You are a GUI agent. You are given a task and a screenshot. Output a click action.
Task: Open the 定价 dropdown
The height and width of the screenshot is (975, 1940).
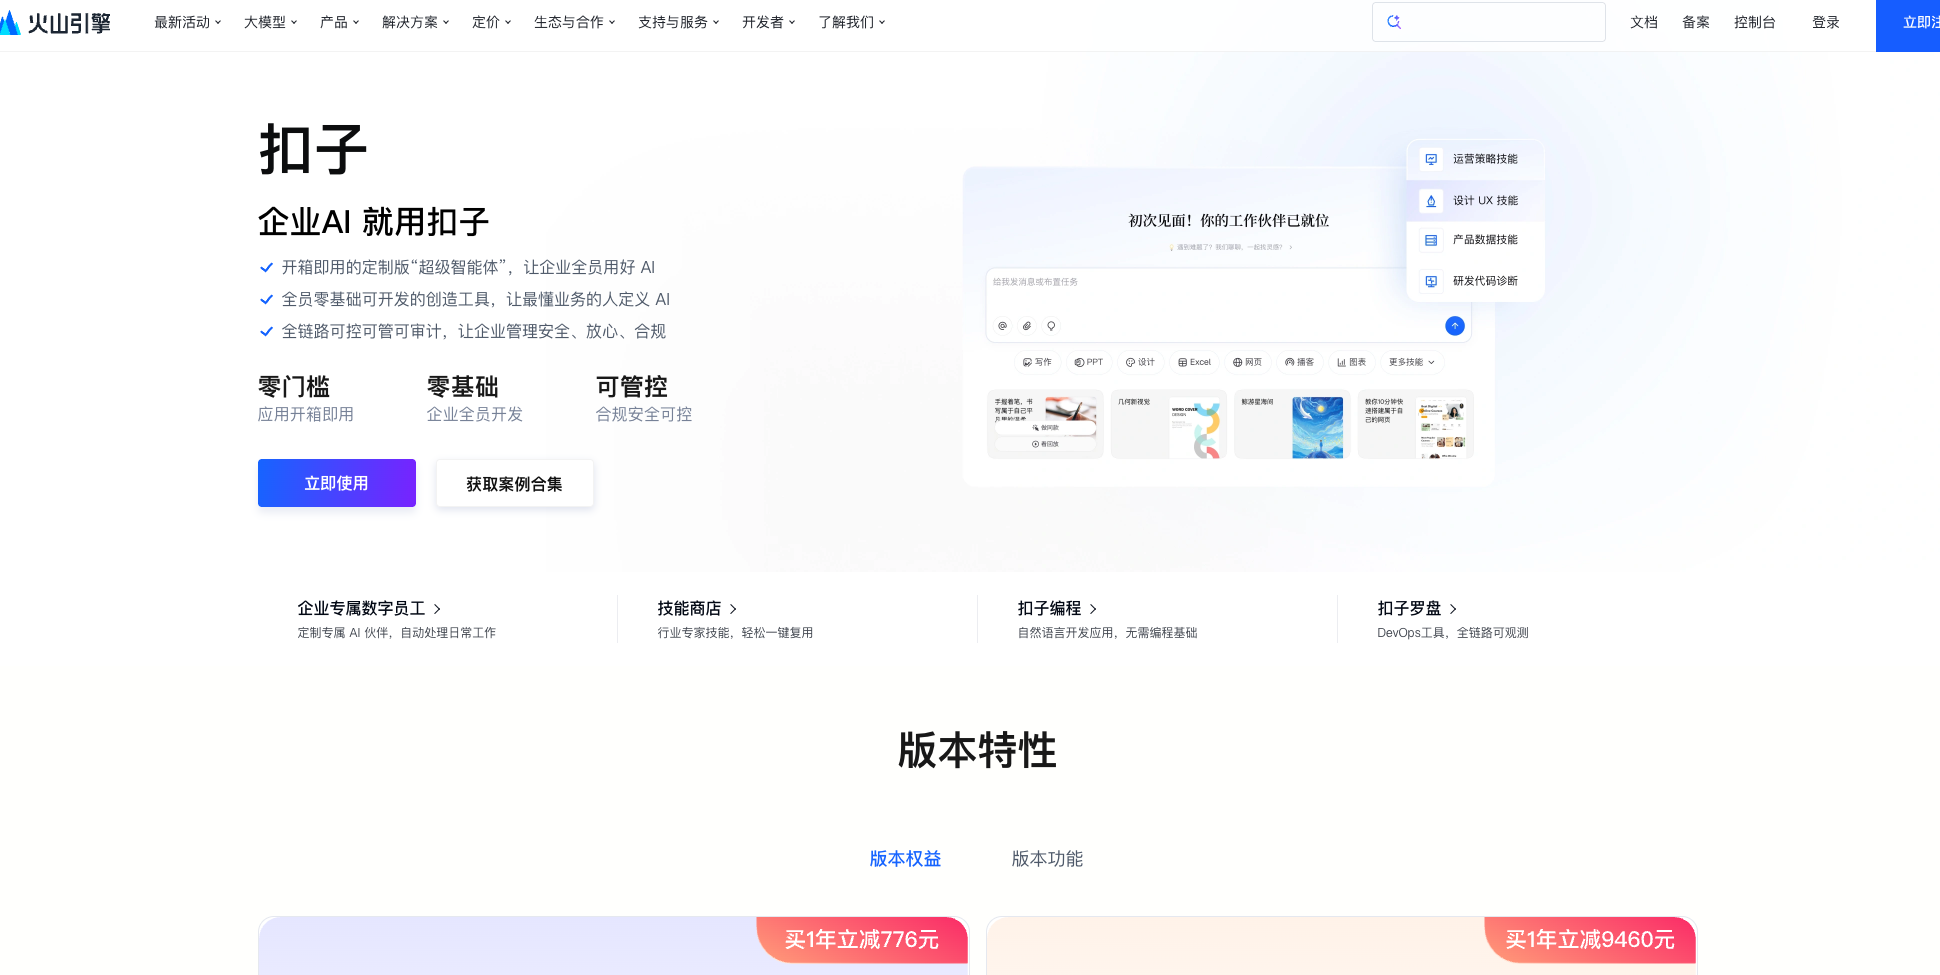tap(492, 22)
